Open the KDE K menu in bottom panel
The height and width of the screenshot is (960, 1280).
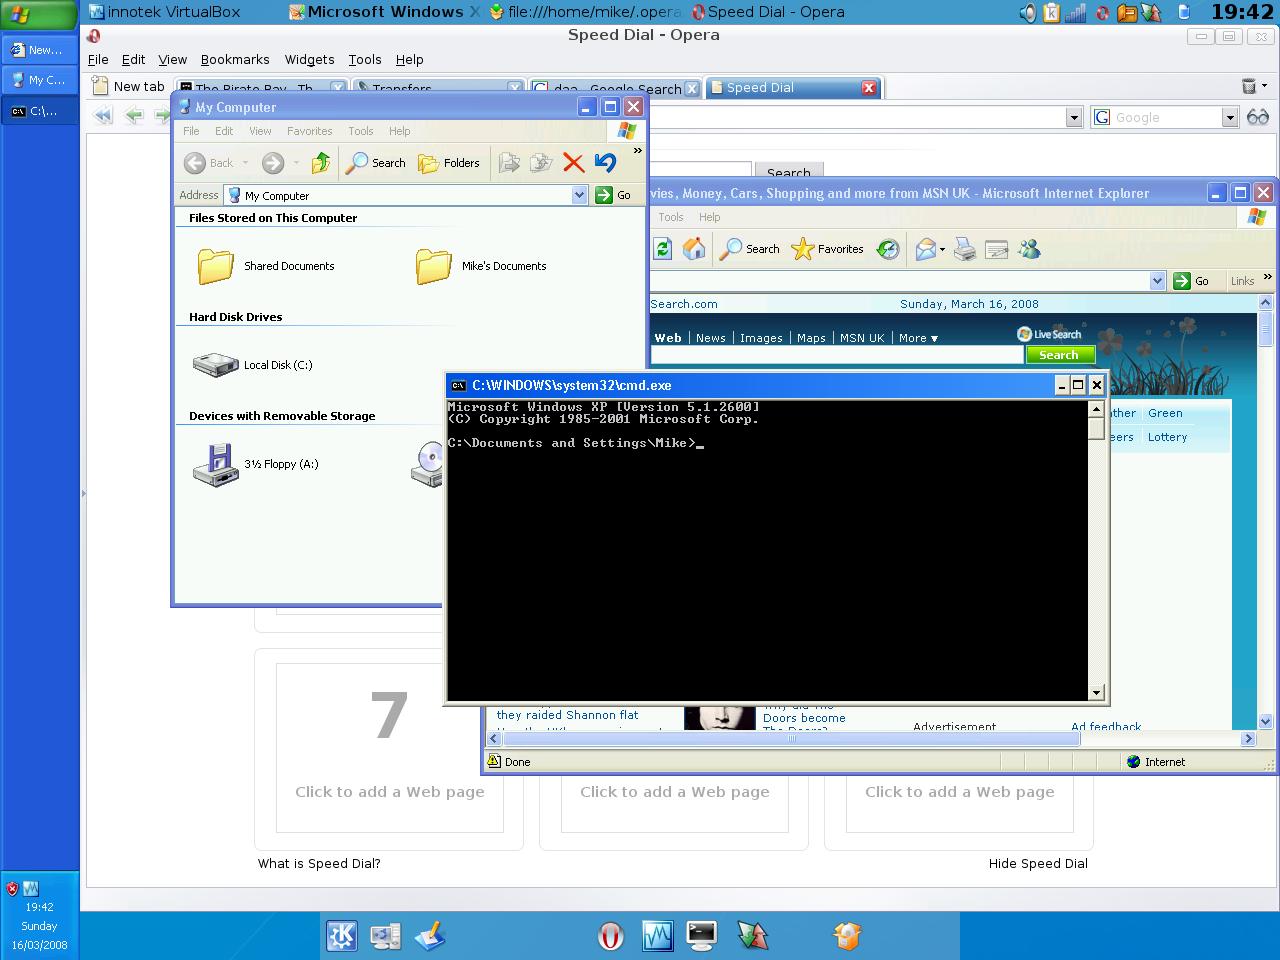pos(342,936)
